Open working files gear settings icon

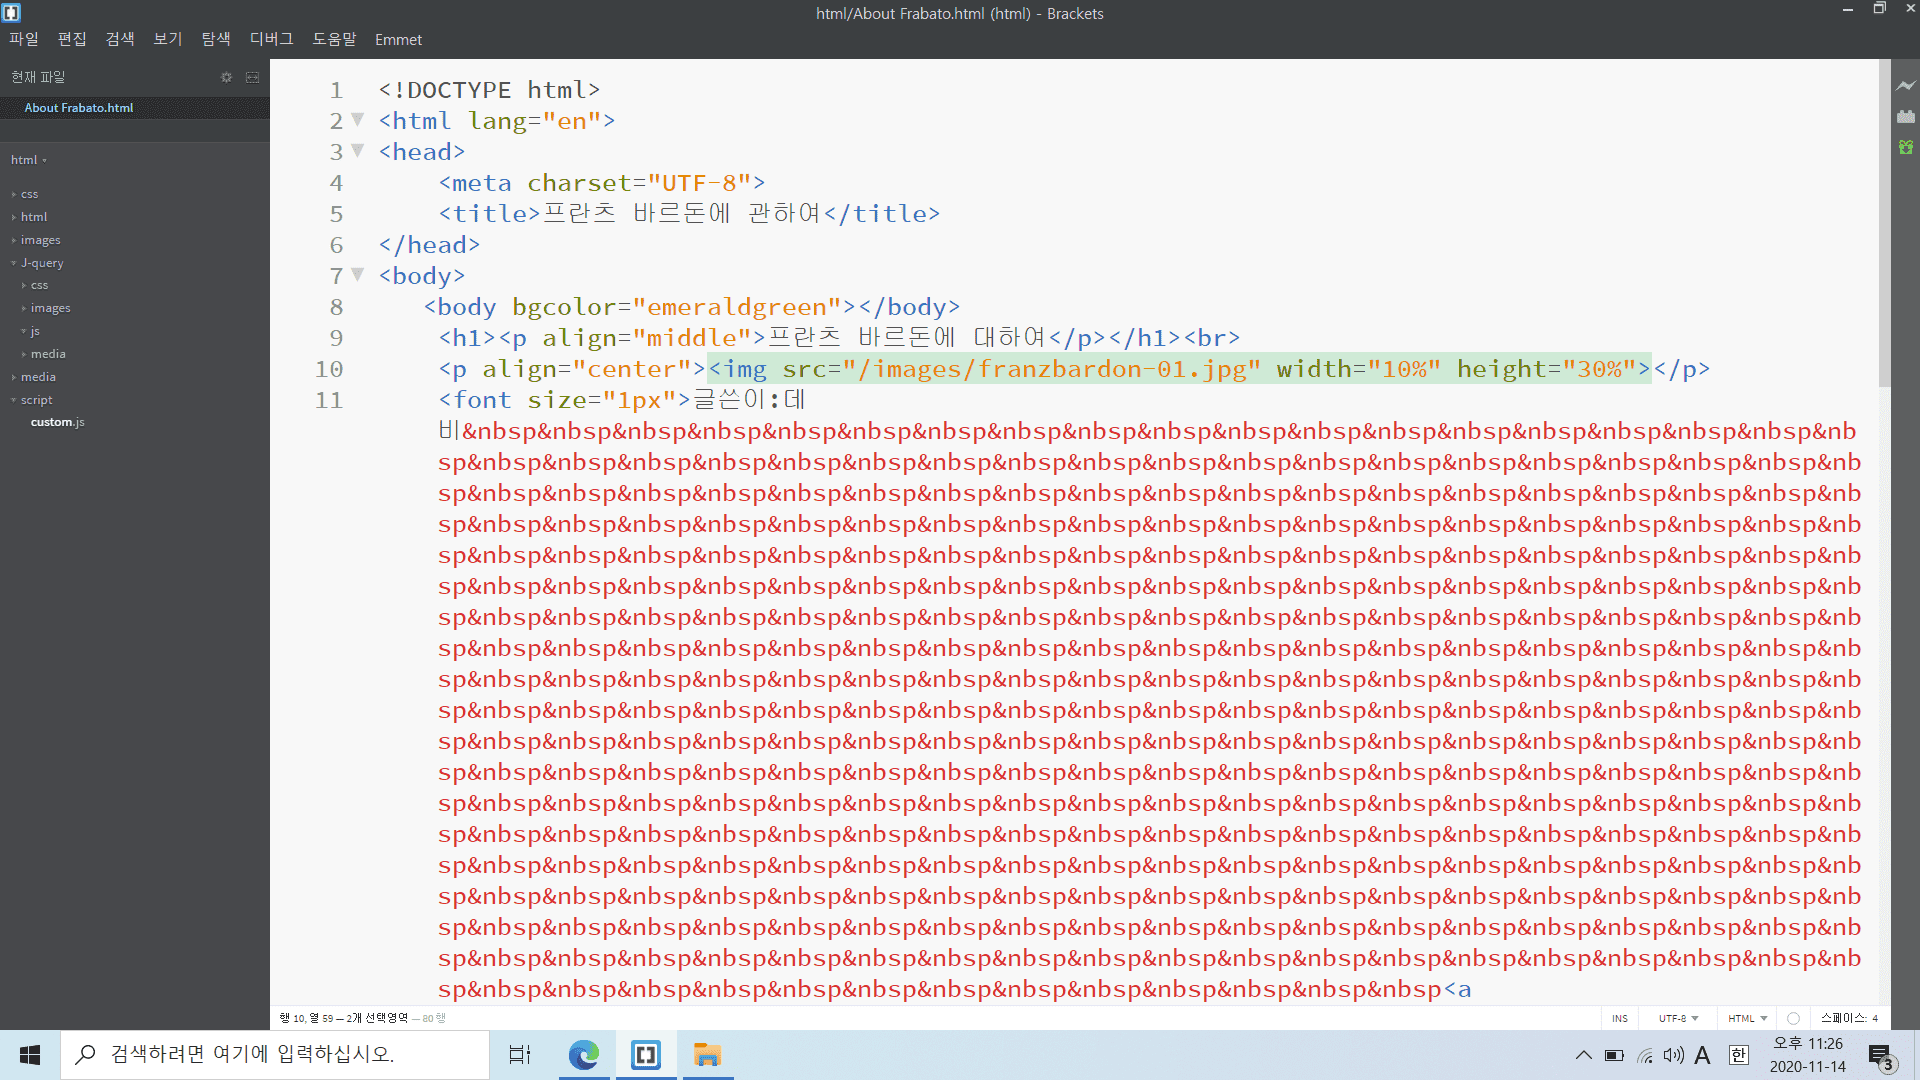[226, 77]
